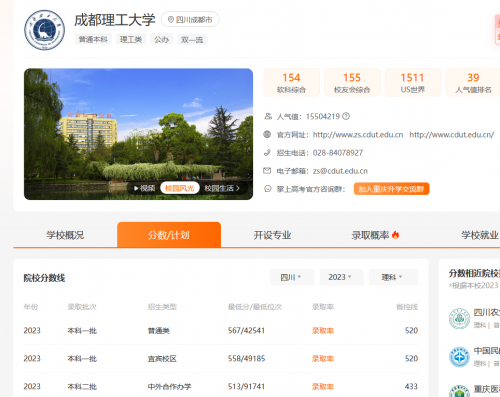Click the envelope icon before 电子邮箱
Image resolution: width=500 pixels, height=397 pixels.
pyautogui.click(x=267, y=171)
